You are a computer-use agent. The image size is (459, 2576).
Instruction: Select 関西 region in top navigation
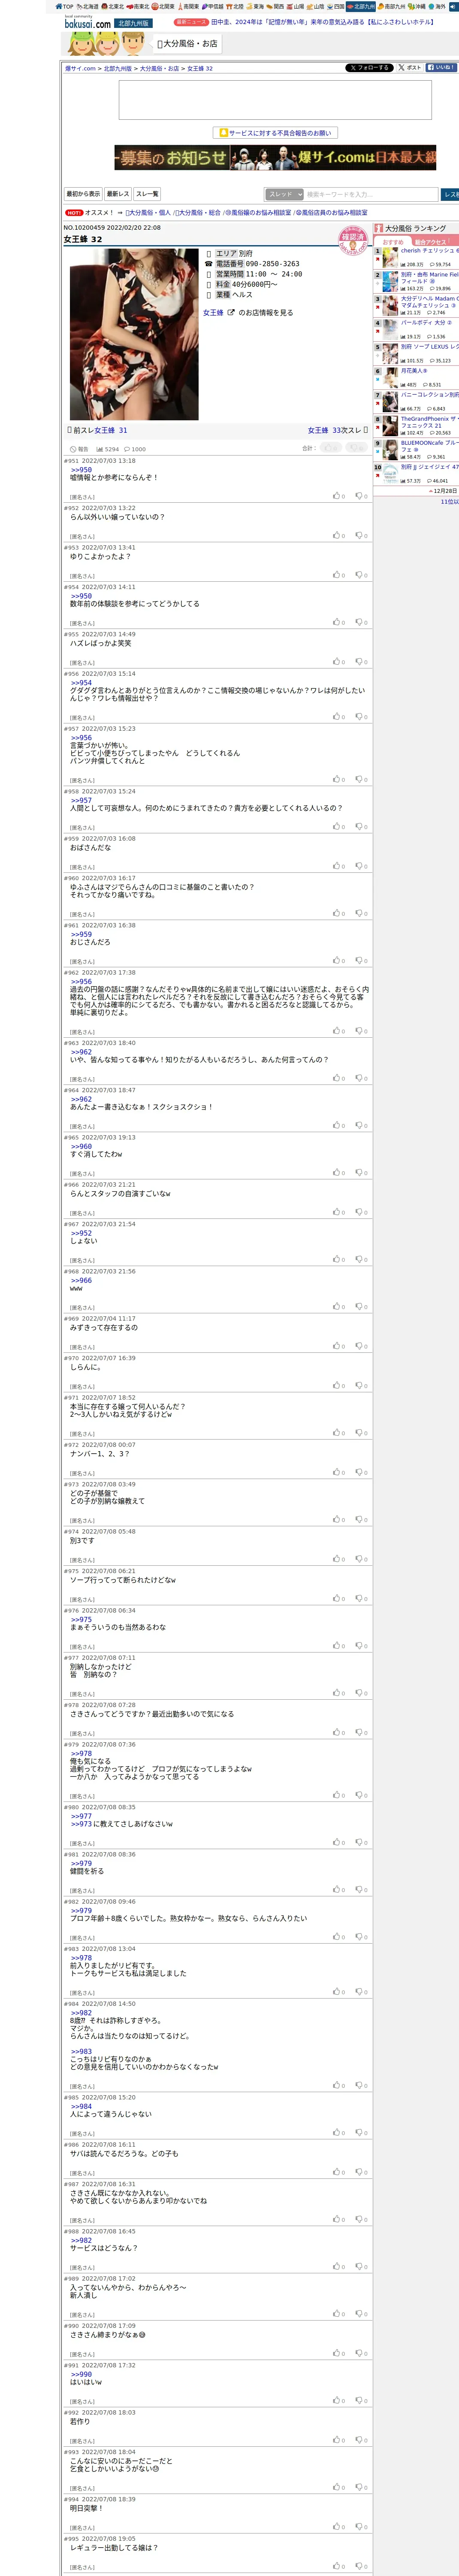275,6
